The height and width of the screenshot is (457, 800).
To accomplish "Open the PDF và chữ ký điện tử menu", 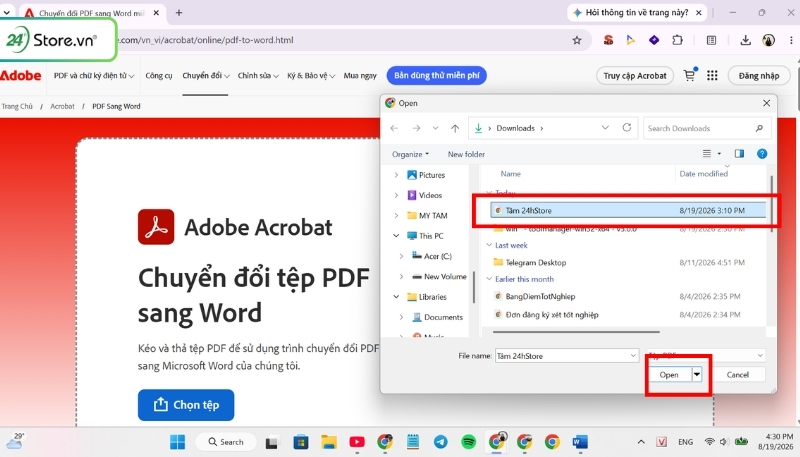I will point(94,75).
